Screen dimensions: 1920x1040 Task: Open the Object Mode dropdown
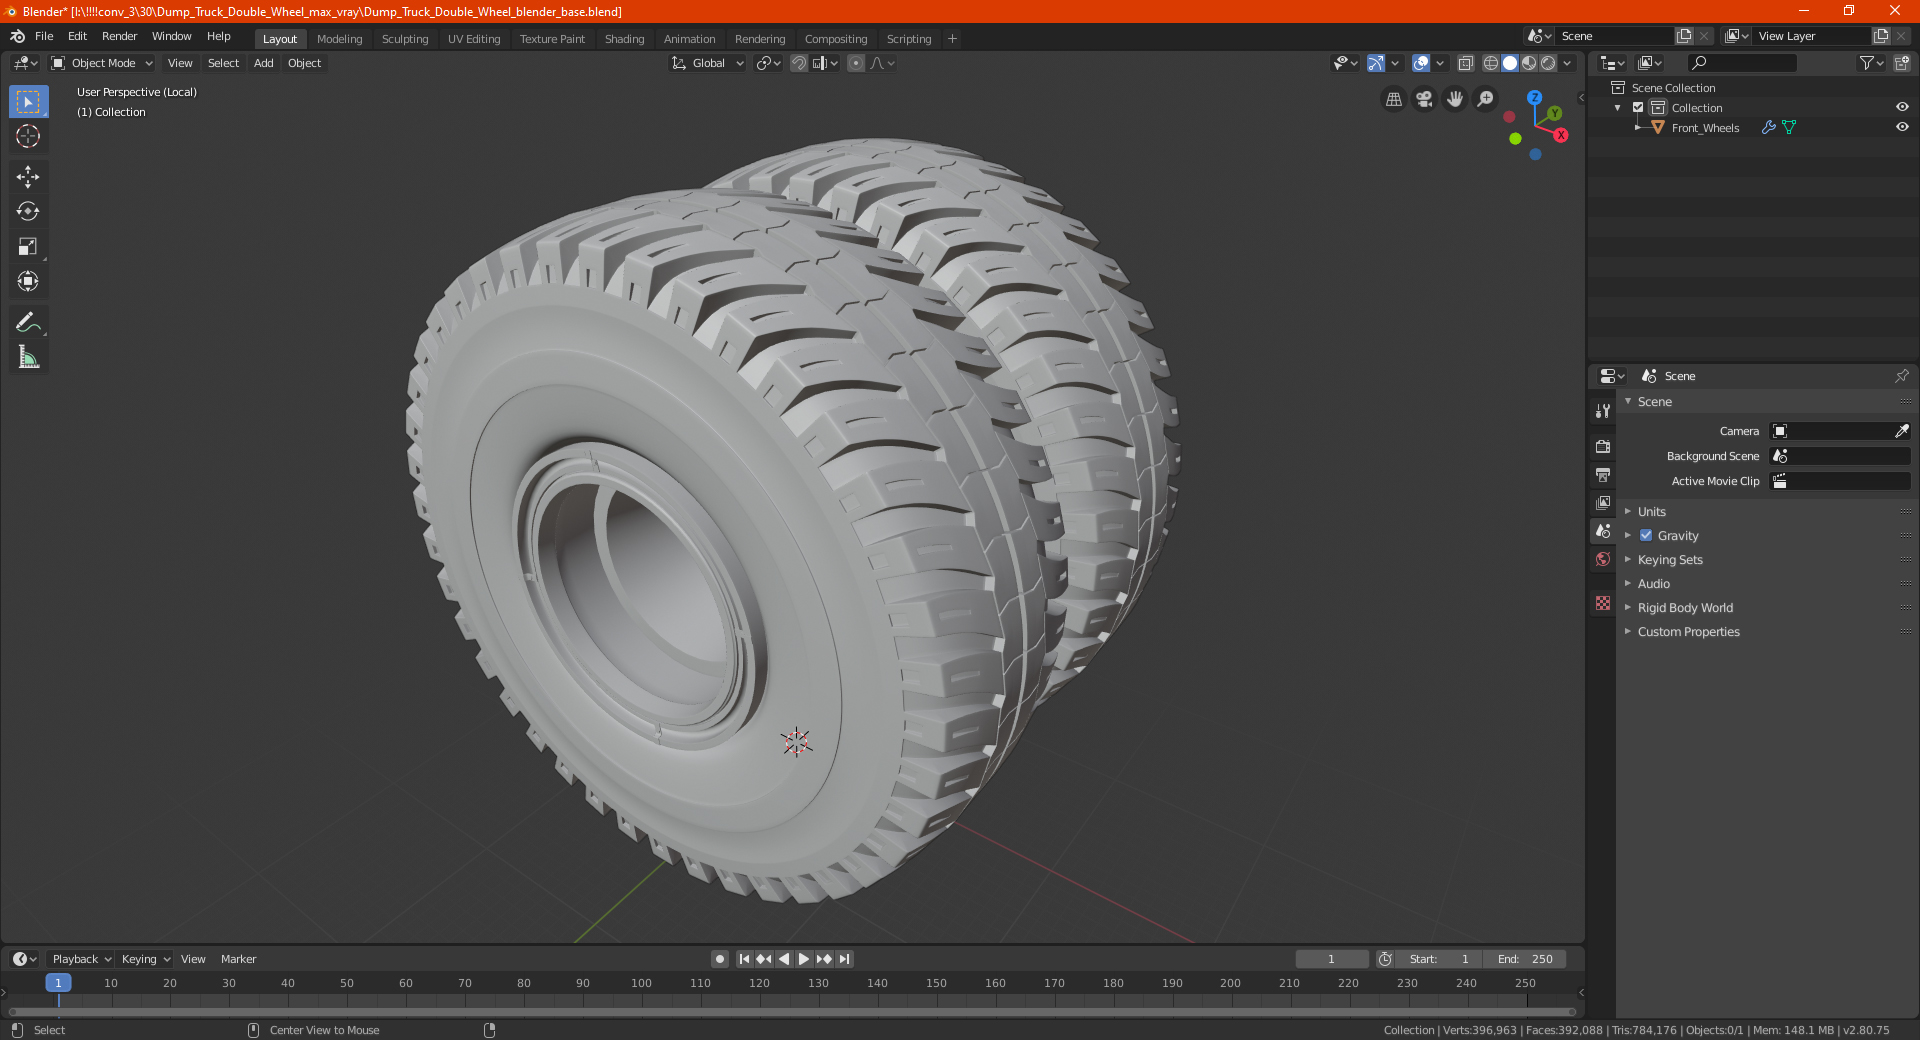[x=102, y=63]
